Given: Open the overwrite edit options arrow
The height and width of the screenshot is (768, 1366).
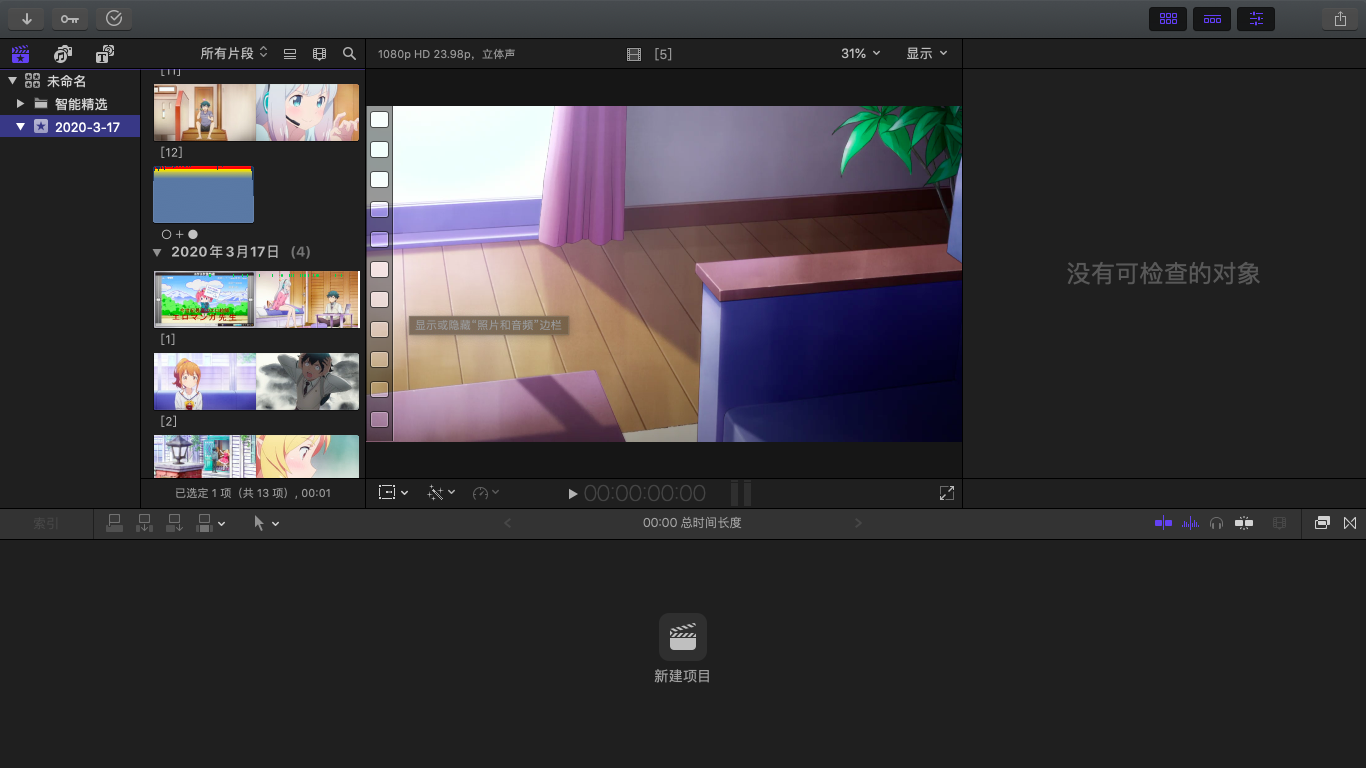Looking at the screenshot, I should click(x=222, y=523).
